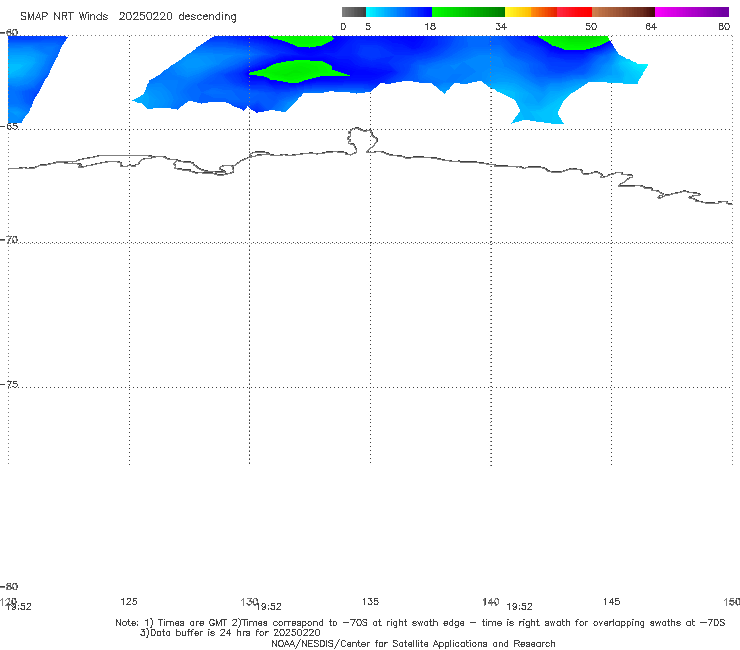Click the green wind patch centered near longitude 132

(299, 71)
